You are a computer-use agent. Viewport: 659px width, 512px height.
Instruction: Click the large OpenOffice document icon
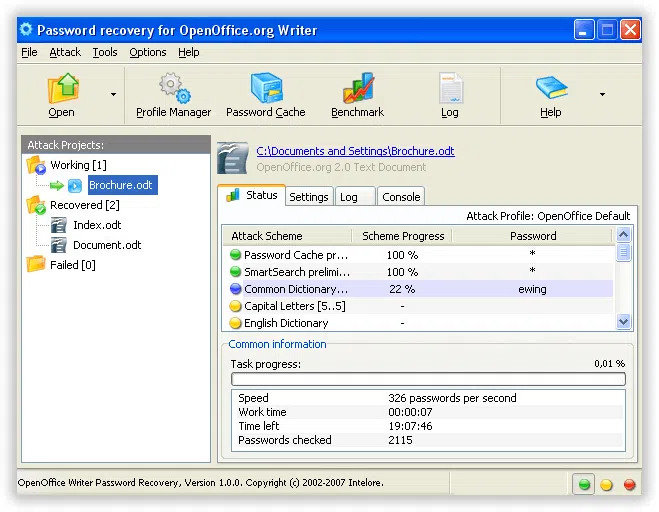pos(233,158)
